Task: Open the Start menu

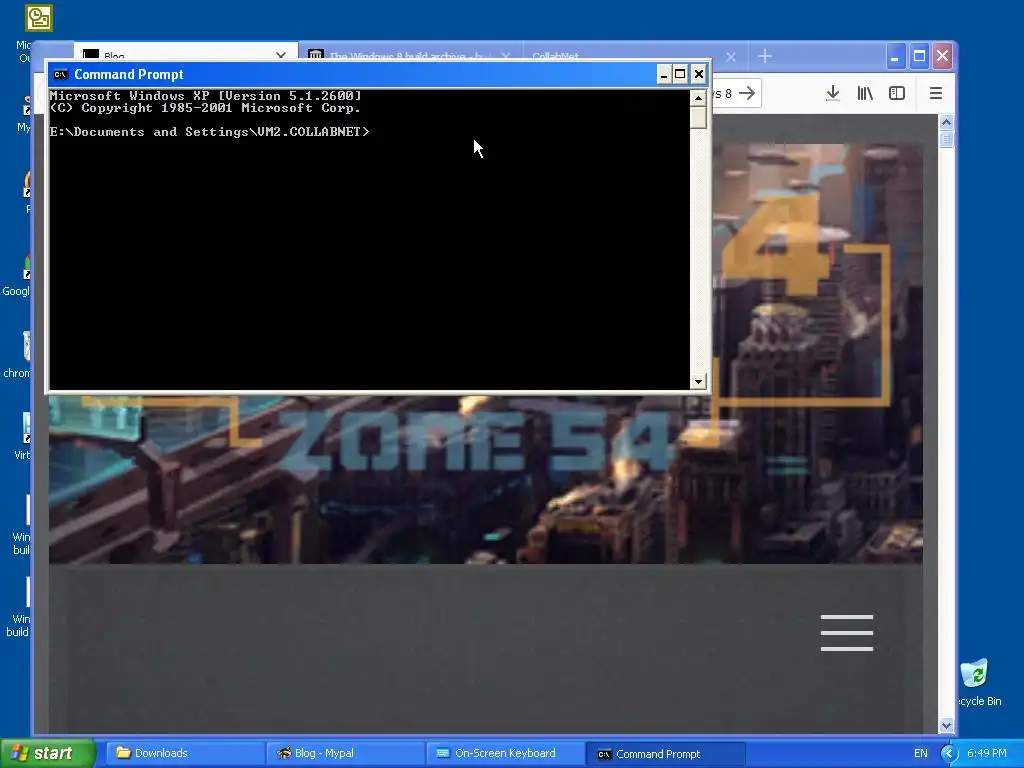Action: point(47,753)
